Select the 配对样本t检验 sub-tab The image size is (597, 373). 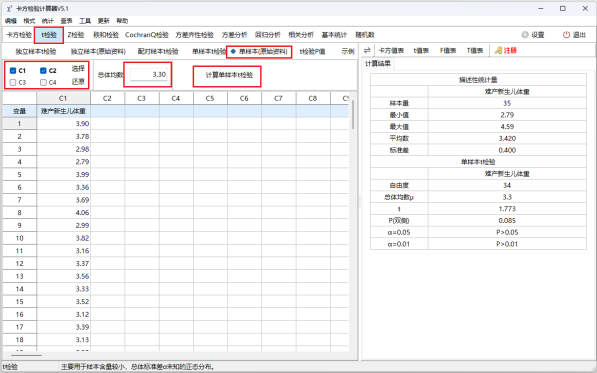(158, 51)
